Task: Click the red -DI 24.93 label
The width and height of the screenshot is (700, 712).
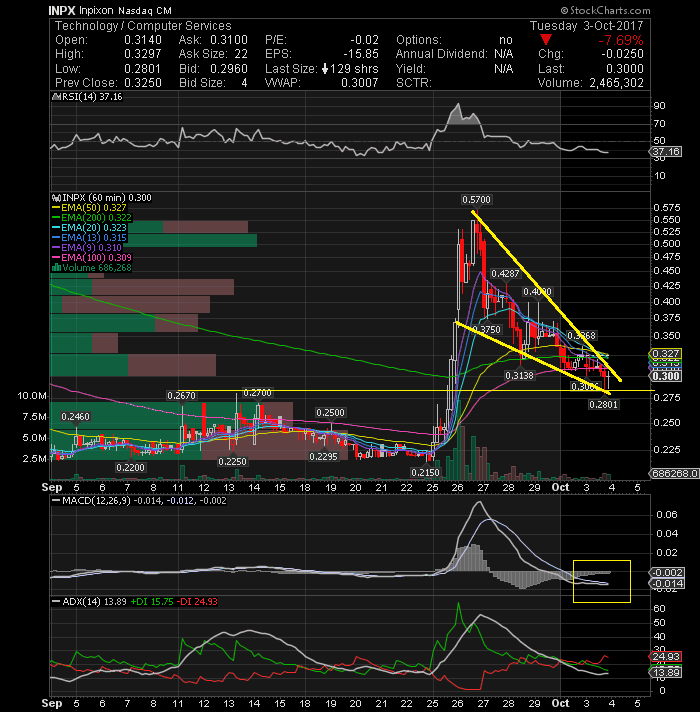Action: click(x=197, y=602)
